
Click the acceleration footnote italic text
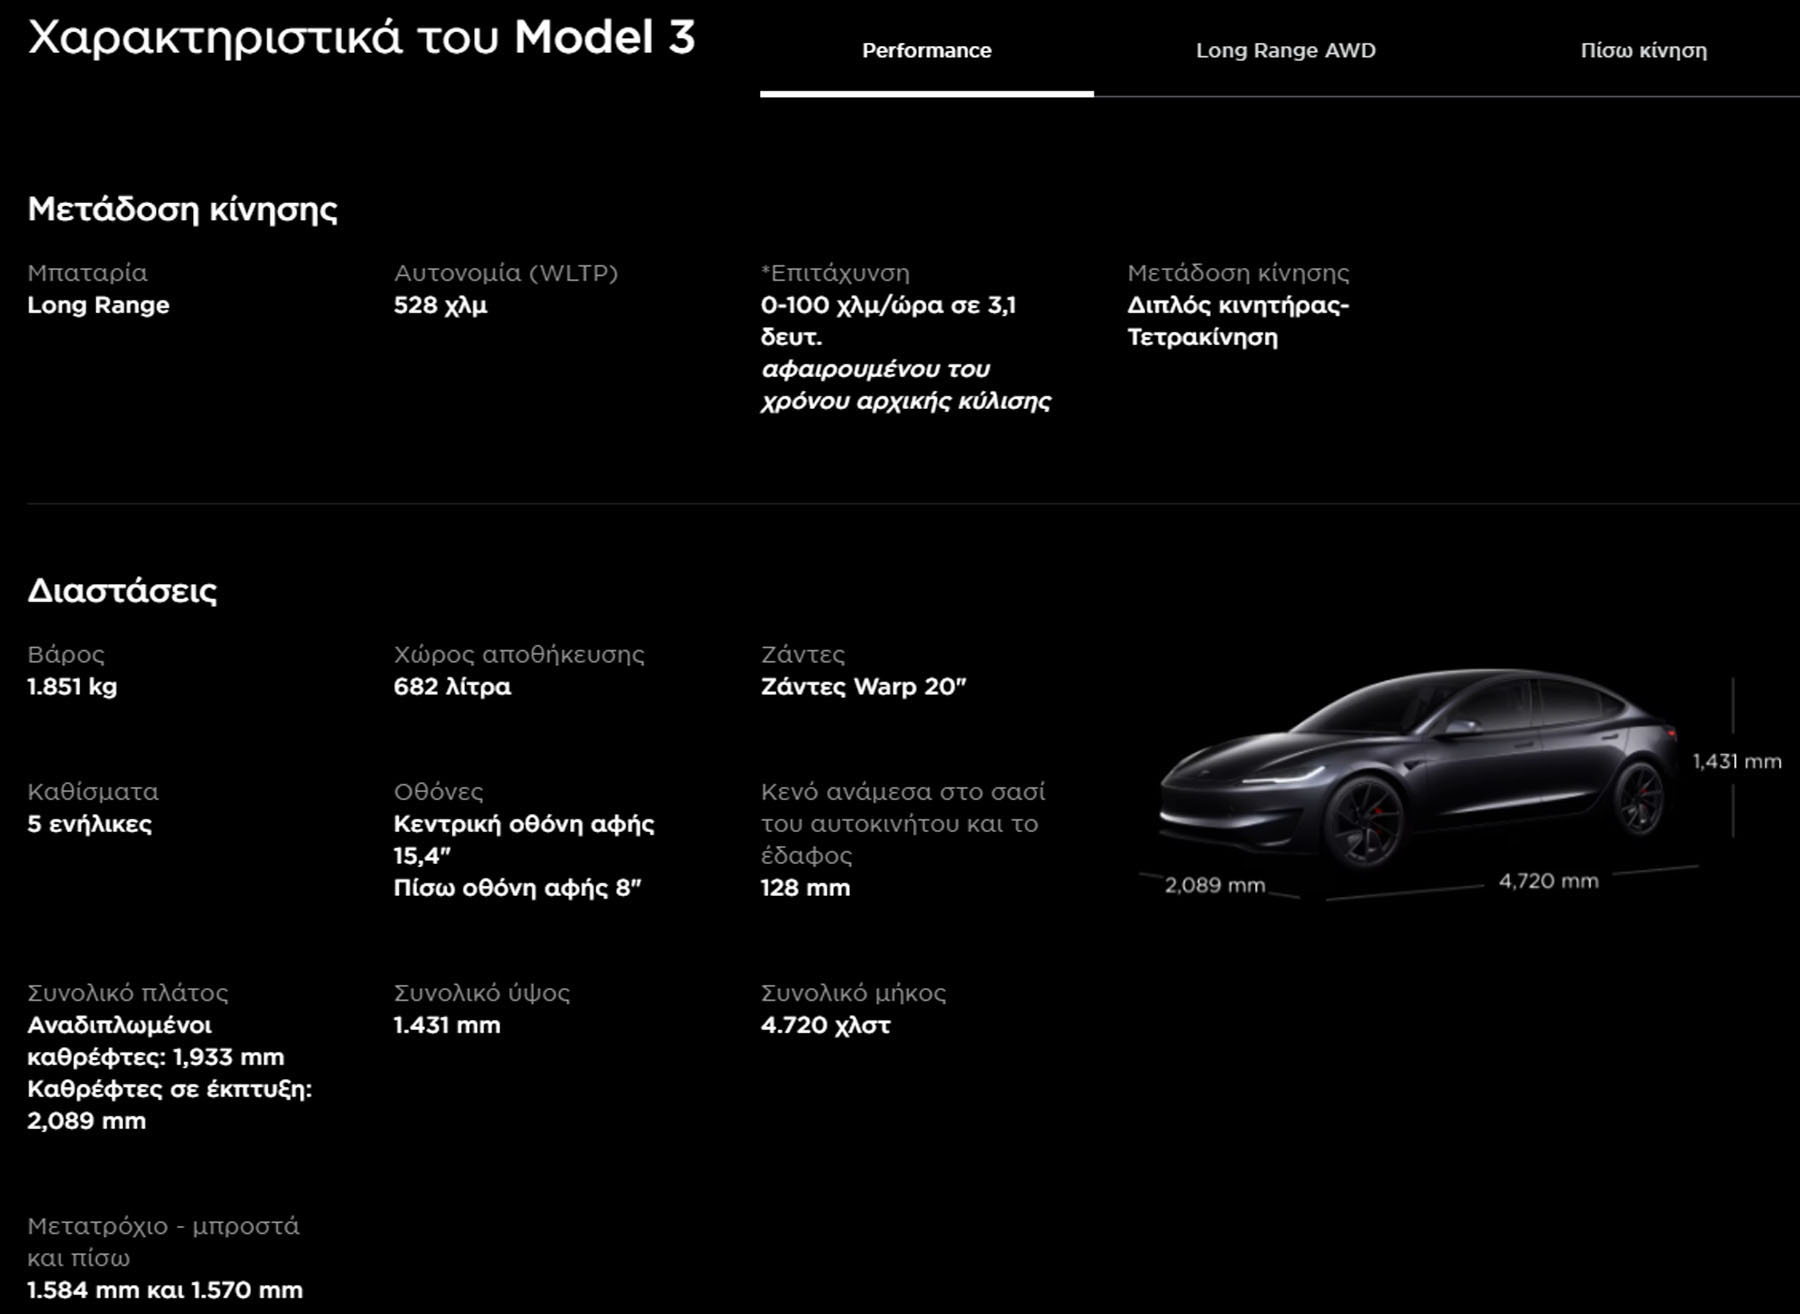pos(905,385)
